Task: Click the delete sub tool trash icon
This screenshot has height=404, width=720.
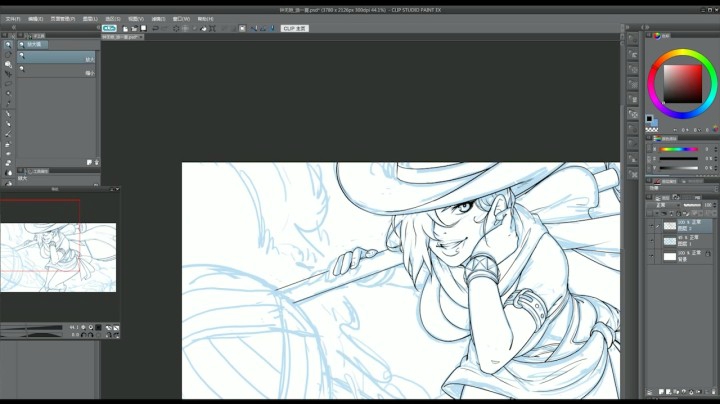Action: [x=96, y=163]
